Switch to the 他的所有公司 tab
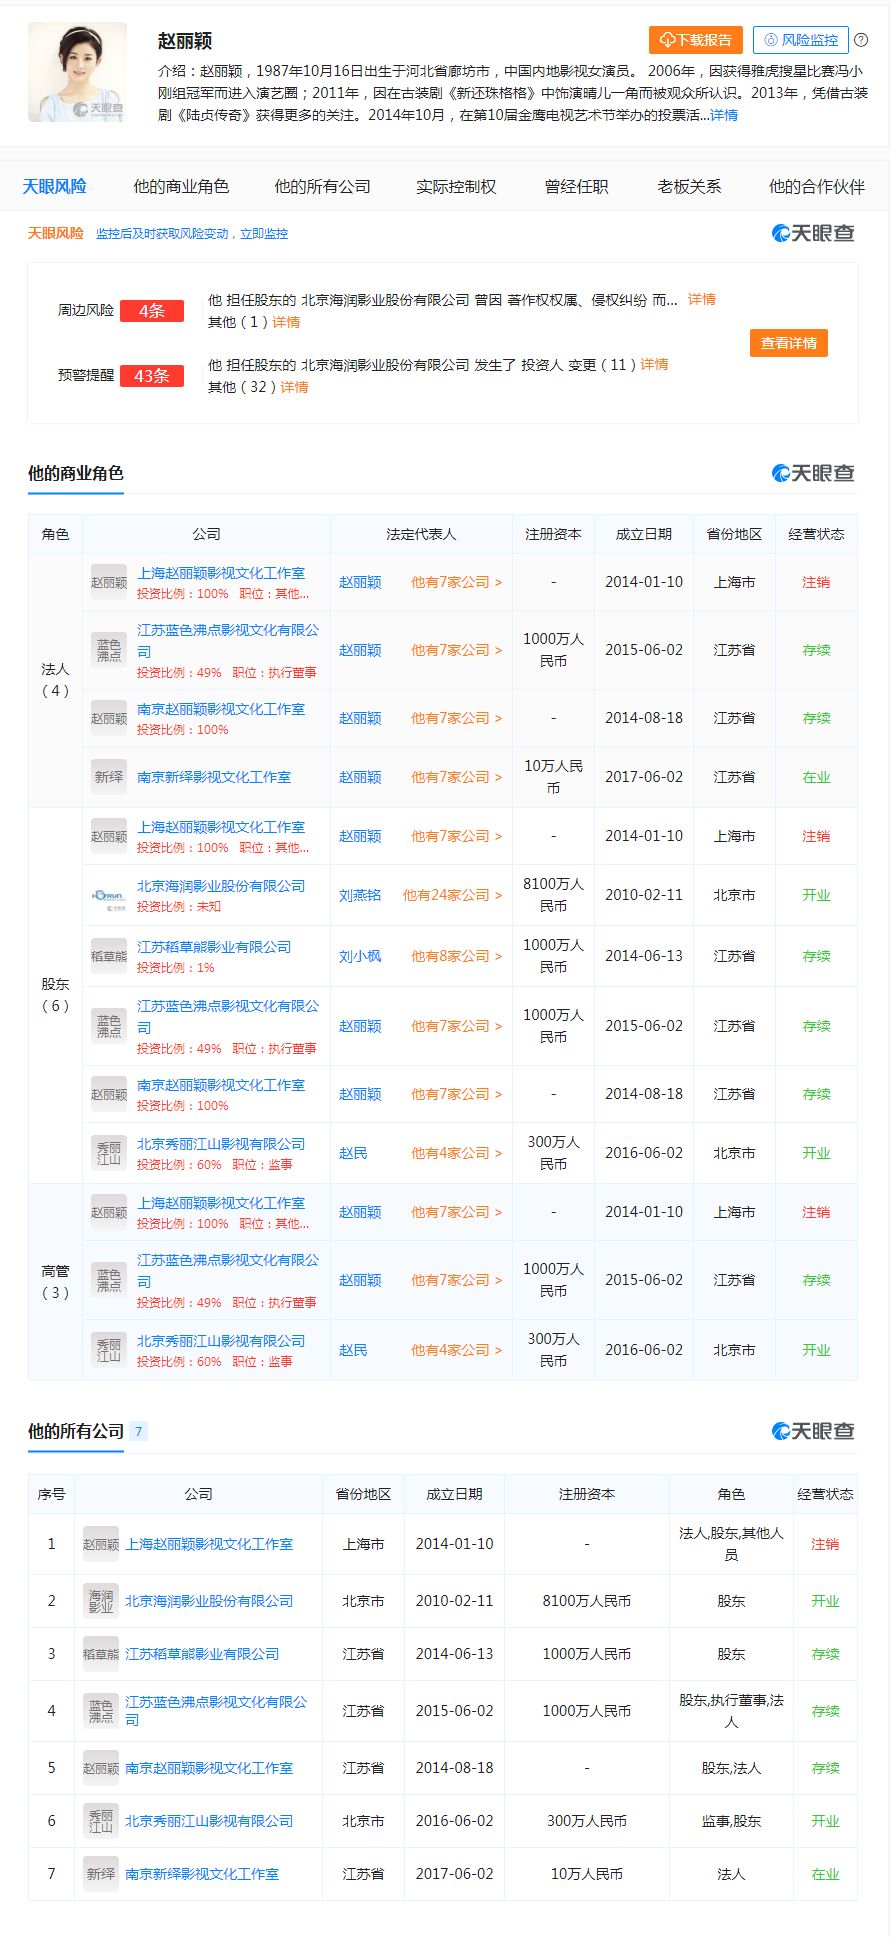The width and height of the screenshot is (891, 1937). click(322, 186)
